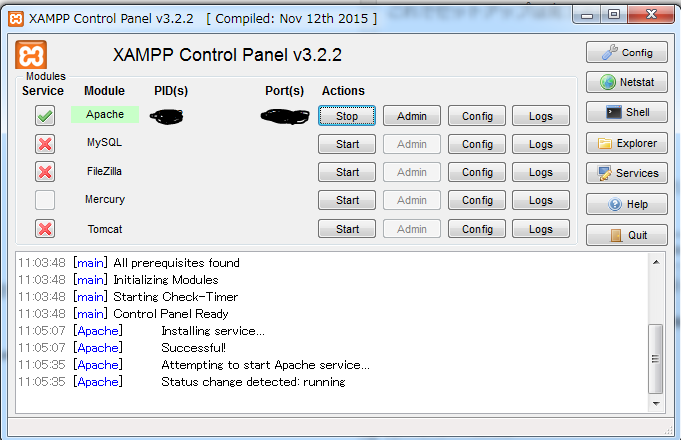Open Tomcat Logs menu

541,229
